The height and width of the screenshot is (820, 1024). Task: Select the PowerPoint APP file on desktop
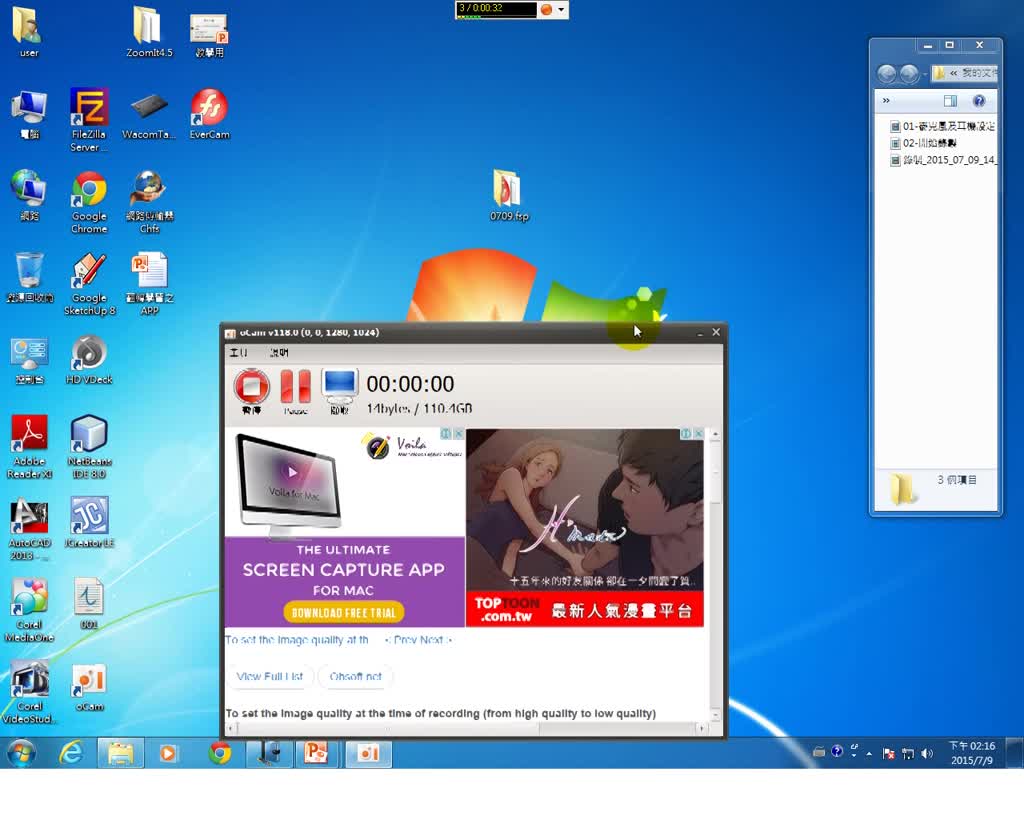[x=149, y=285]
